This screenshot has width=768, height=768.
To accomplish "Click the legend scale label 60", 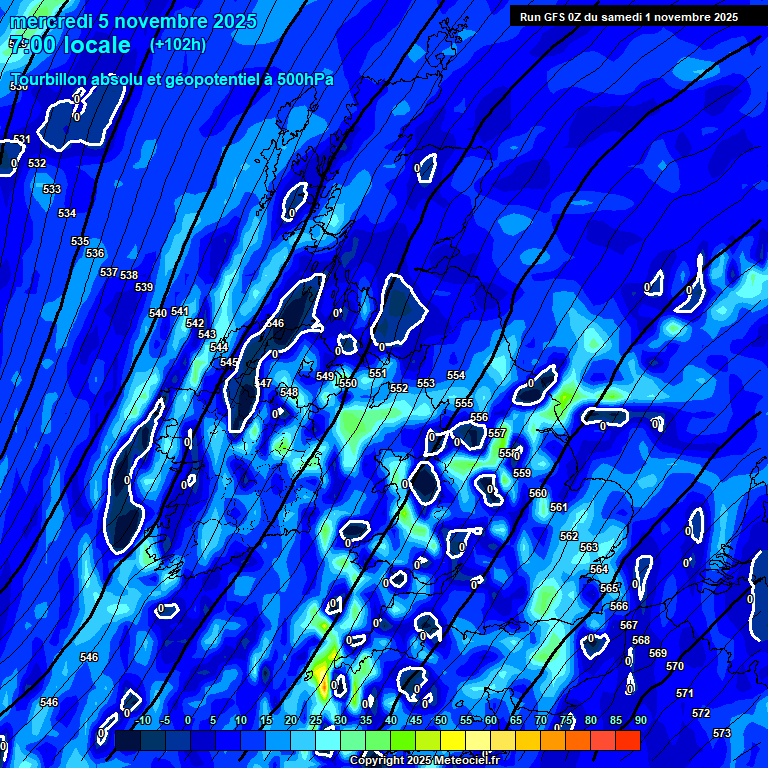I will tap(491, 721).
